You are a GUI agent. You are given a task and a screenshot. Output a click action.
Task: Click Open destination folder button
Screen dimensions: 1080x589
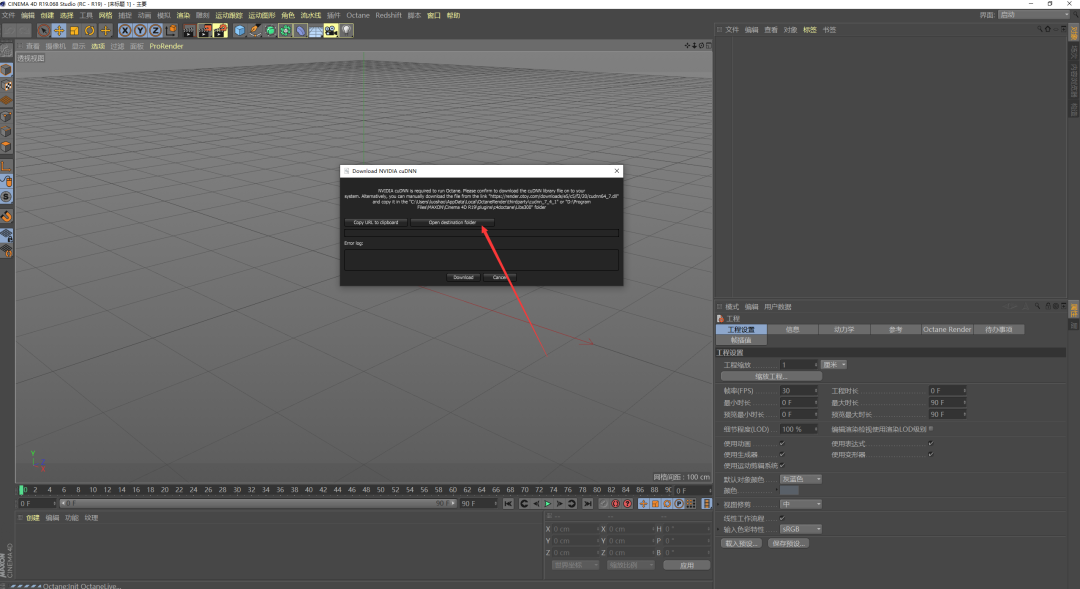click(x=452, y=223)
